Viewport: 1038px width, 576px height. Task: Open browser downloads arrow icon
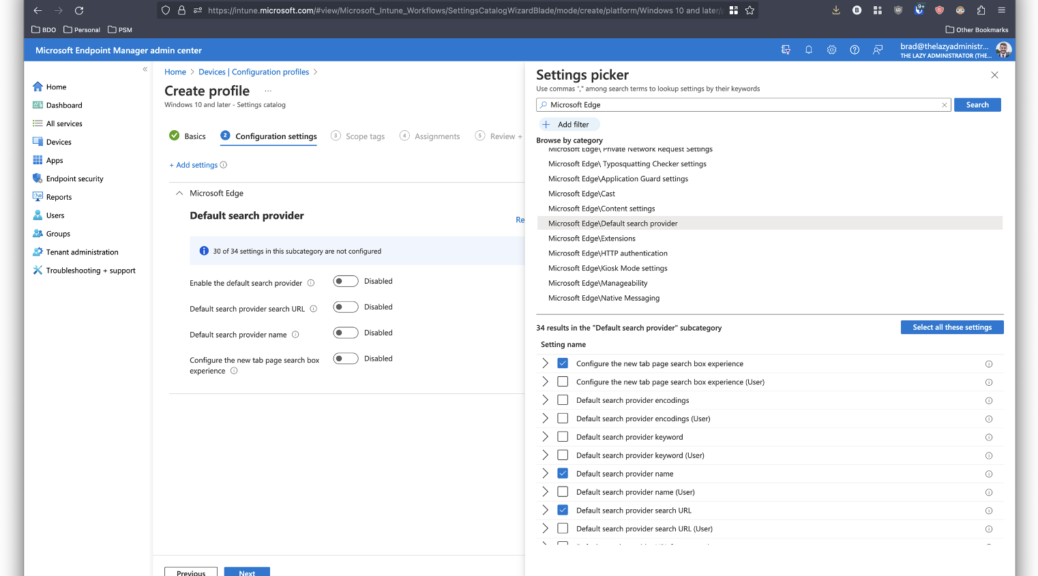pyautogui.click(x=836, y=11)
